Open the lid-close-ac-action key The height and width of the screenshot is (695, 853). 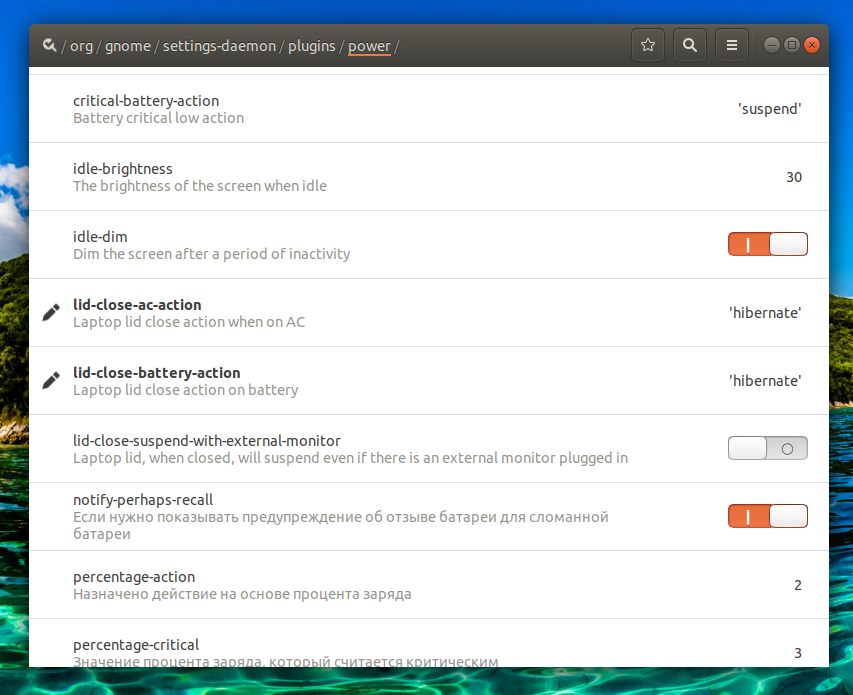coord(429,313)
